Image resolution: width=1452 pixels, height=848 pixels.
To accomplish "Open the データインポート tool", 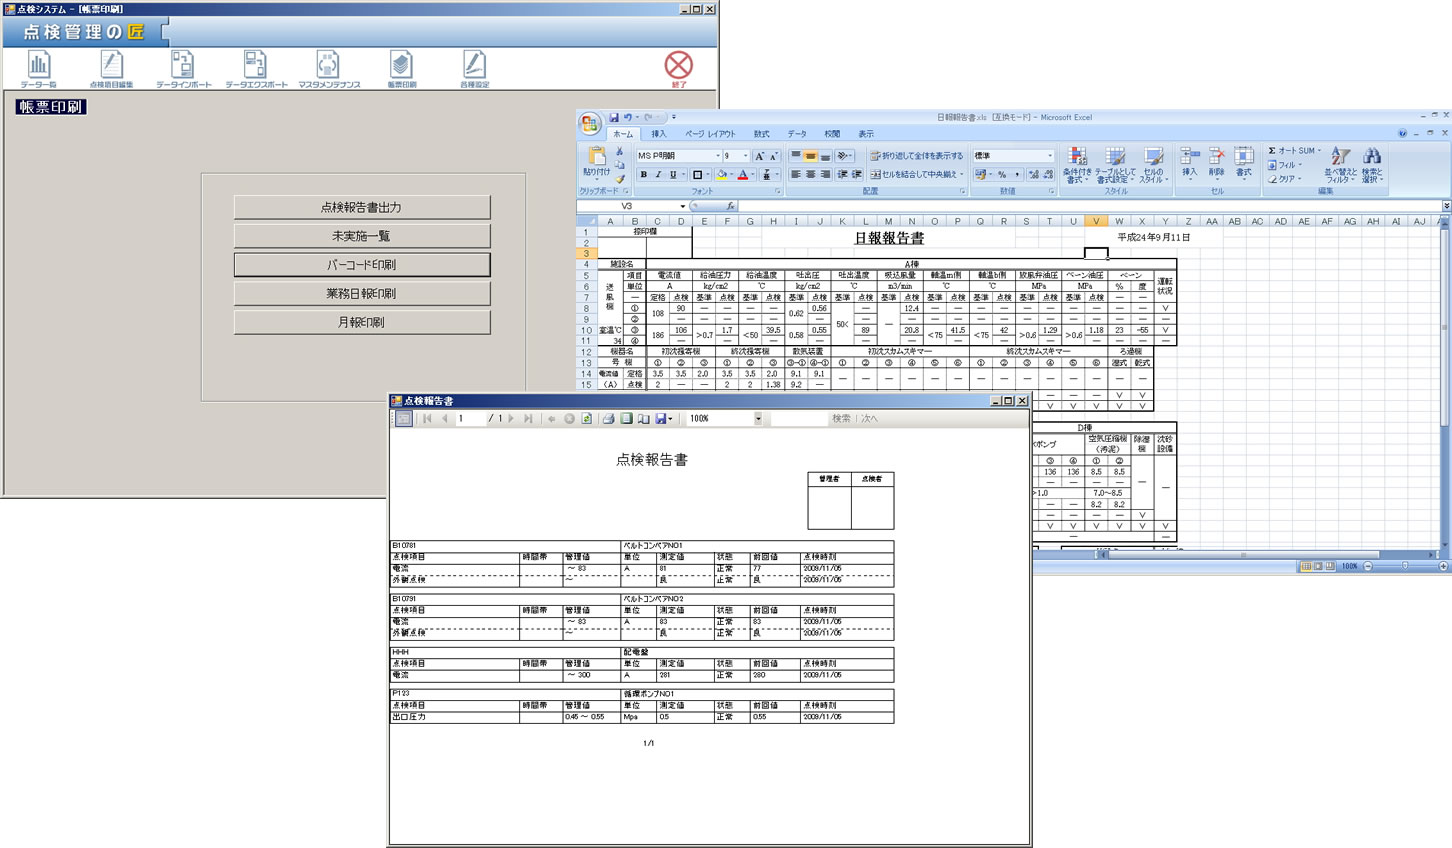I will coord(183,68).
